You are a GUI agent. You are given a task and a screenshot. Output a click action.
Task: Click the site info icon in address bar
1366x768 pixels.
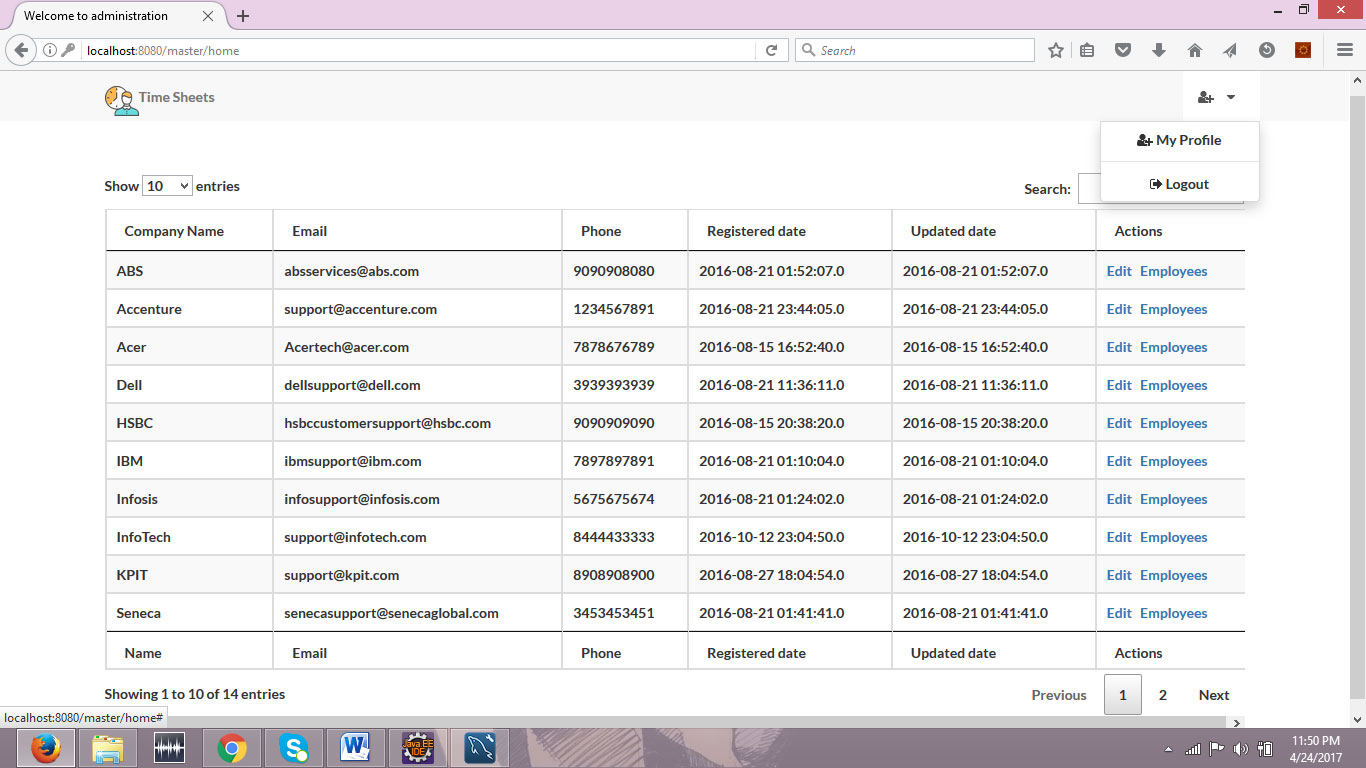(x=50, y=51)
